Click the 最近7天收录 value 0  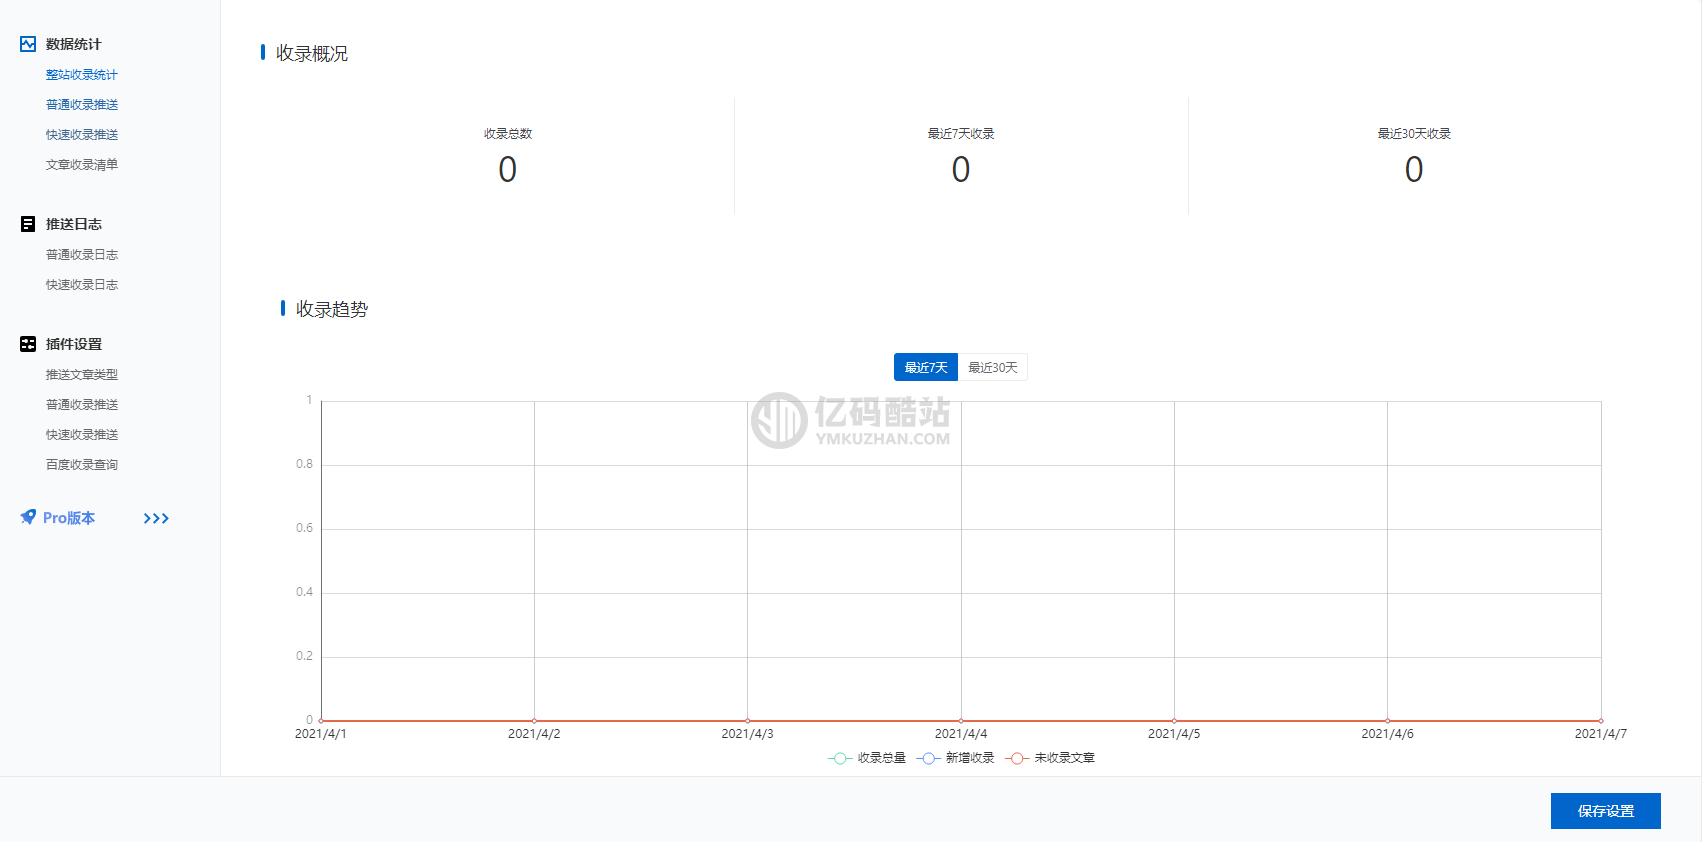[961, 170]
